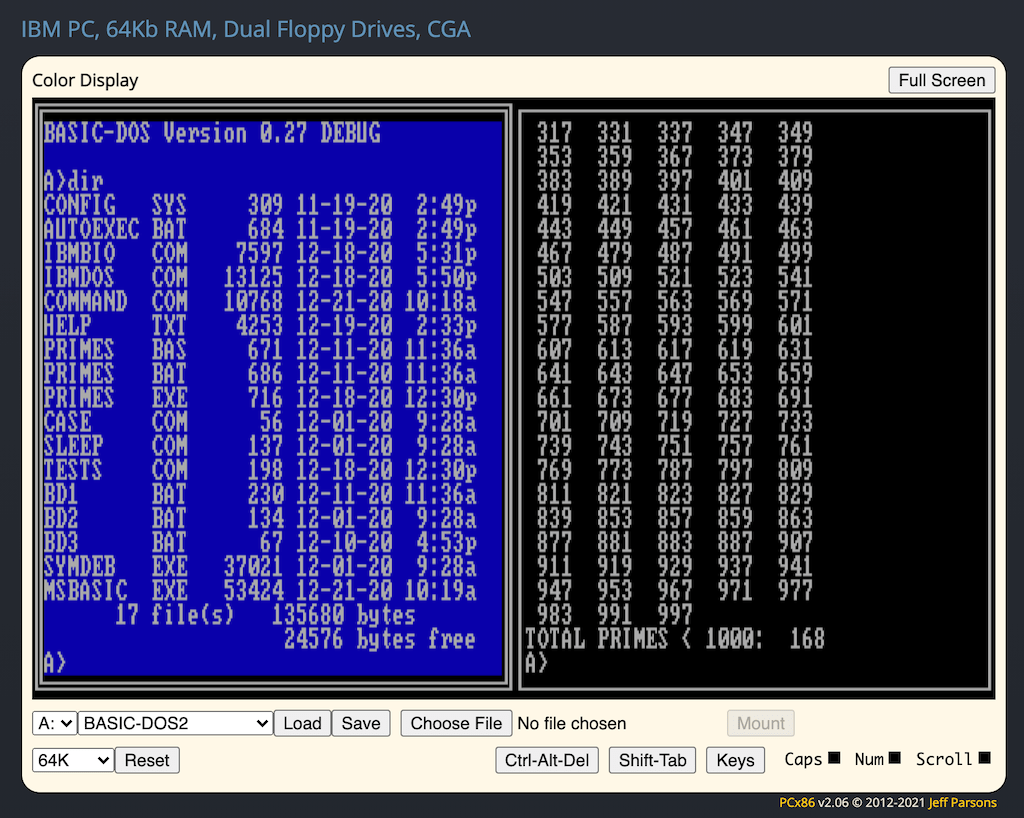Viewport: 1024px width, 818px height.
Task: Open the 64K memory size dropdown
Action: point(72,760)
